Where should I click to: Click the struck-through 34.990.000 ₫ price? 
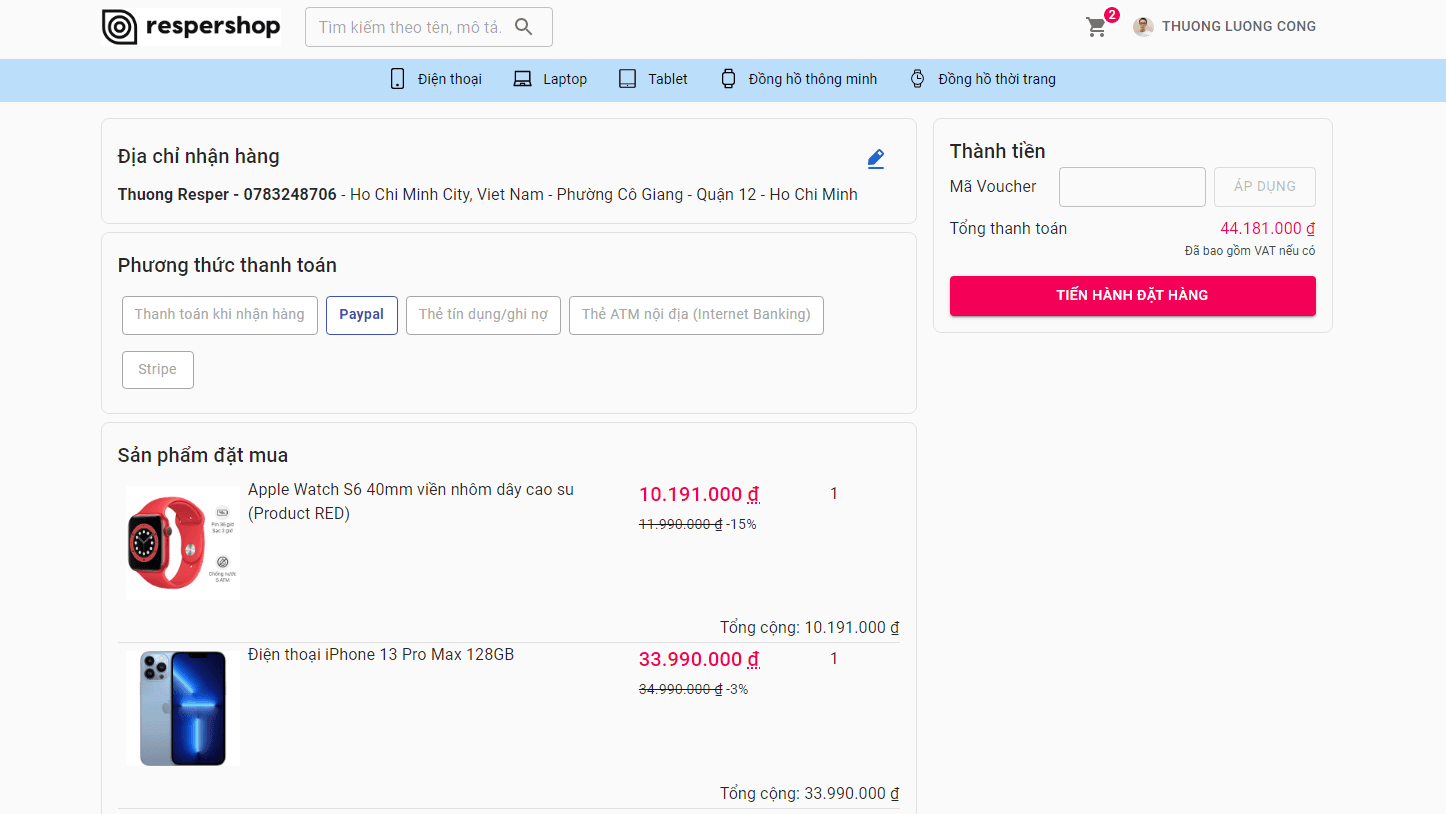680,689
